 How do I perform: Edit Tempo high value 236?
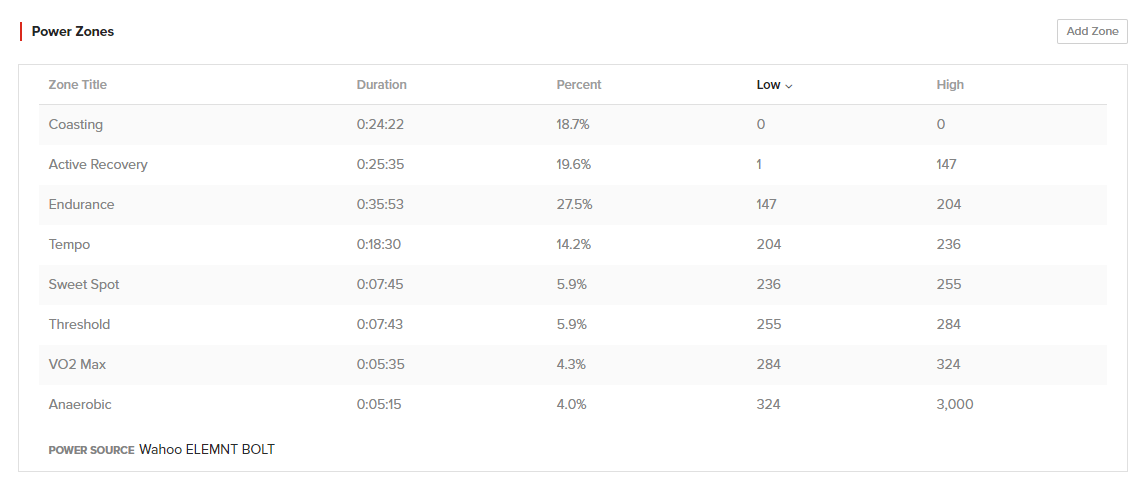[948, 244]
